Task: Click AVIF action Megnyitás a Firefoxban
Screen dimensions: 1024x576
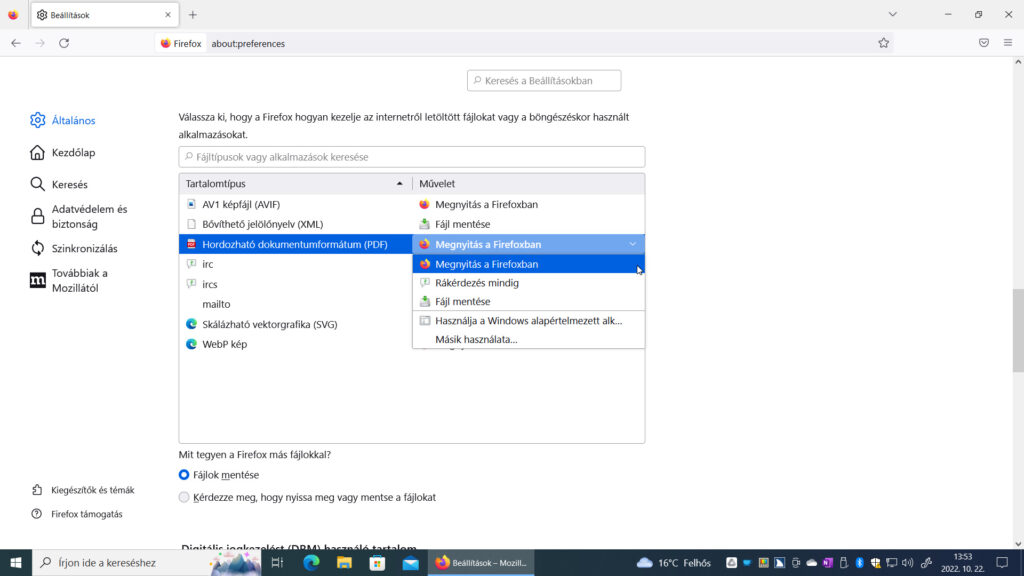Action: (x=528, y=204)
